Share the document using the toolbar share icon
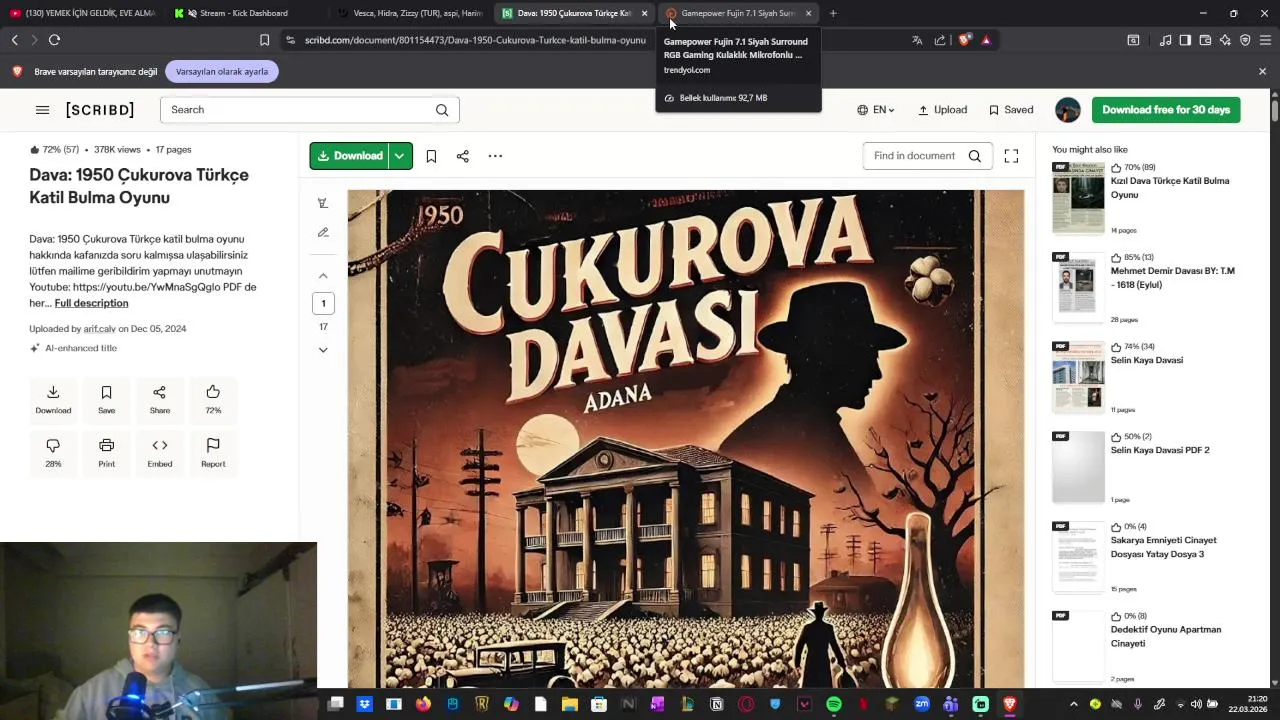This screenshot has height=720, width=1280. click(462, 156)
